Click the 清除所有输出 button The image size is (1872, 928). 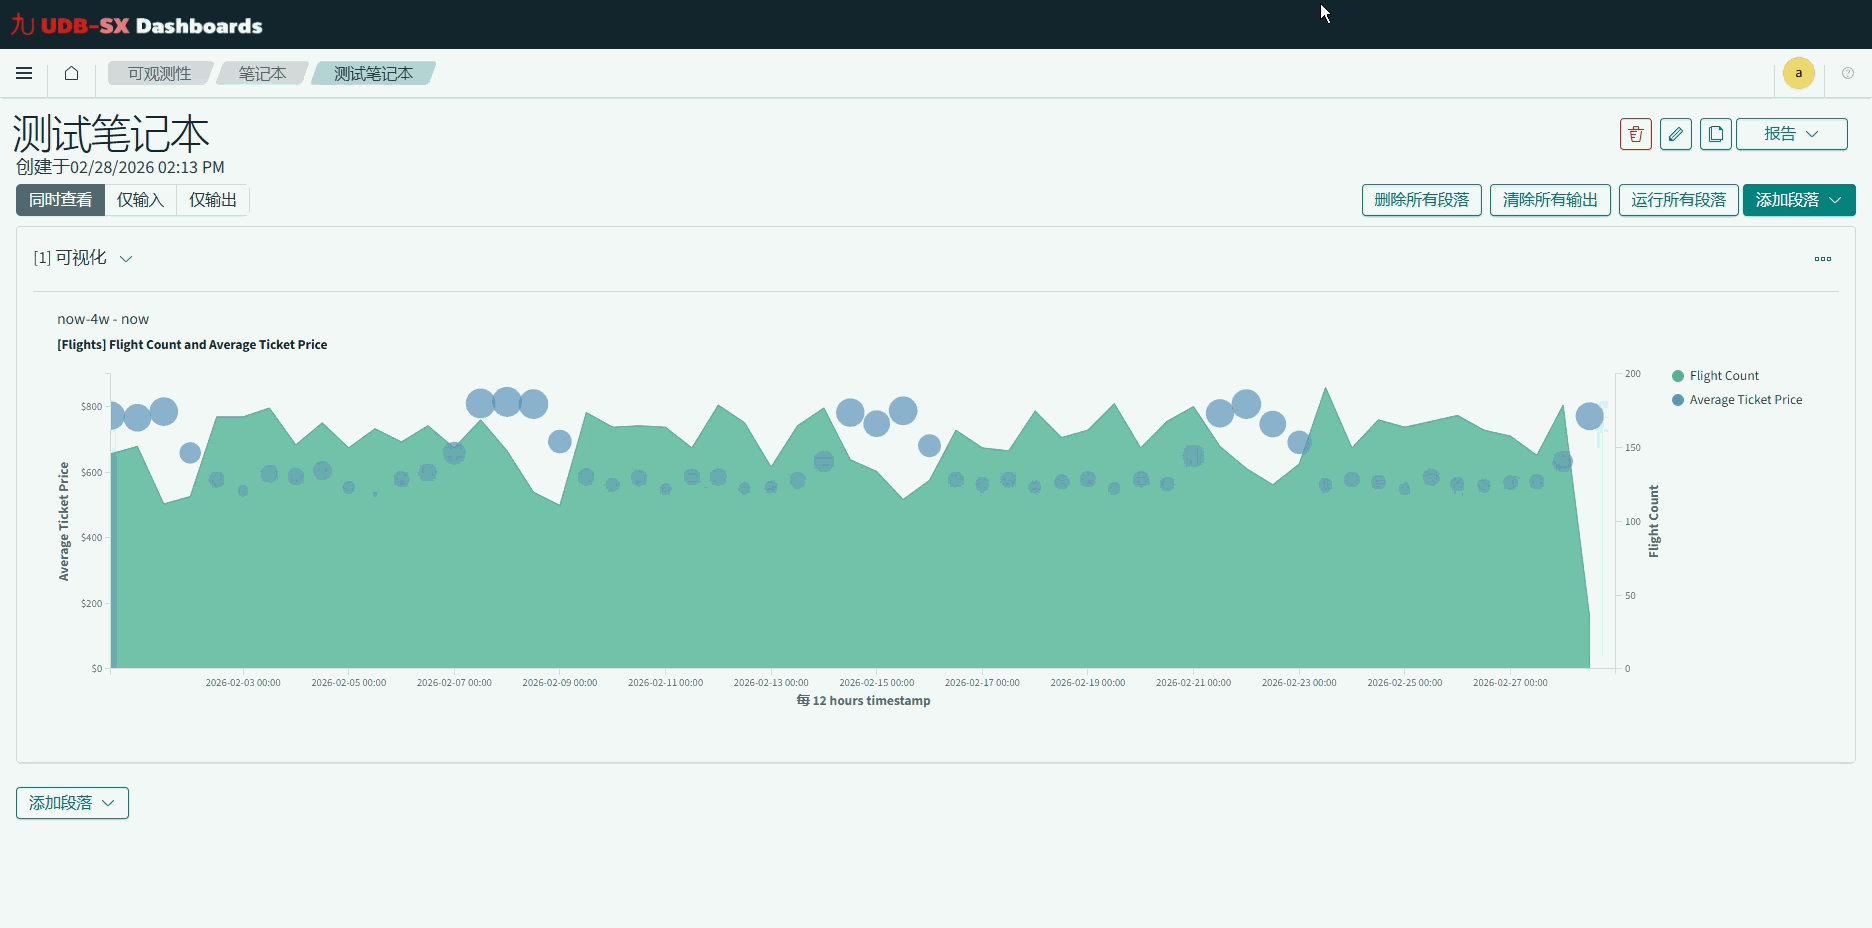coord(1549,200)
